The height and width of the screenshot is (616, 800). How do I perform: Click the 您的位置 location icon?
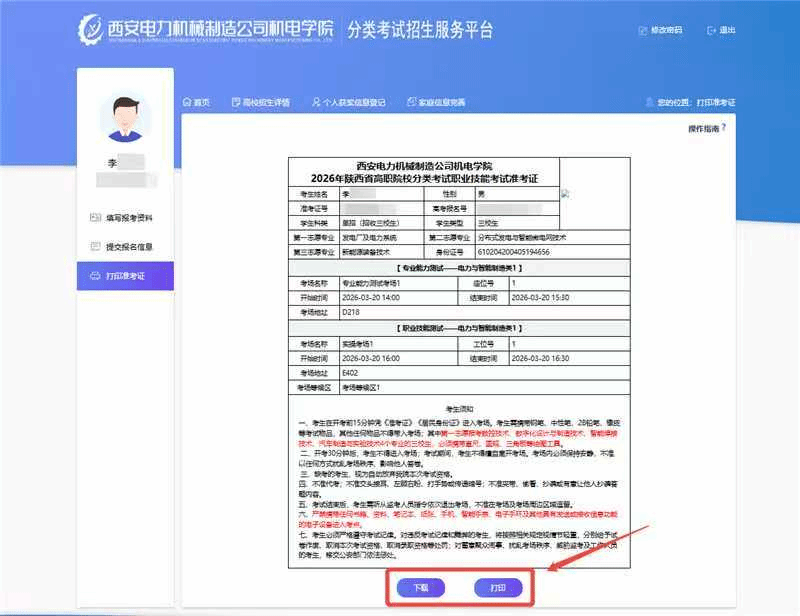pyautogui.click(x=650, y=102)
